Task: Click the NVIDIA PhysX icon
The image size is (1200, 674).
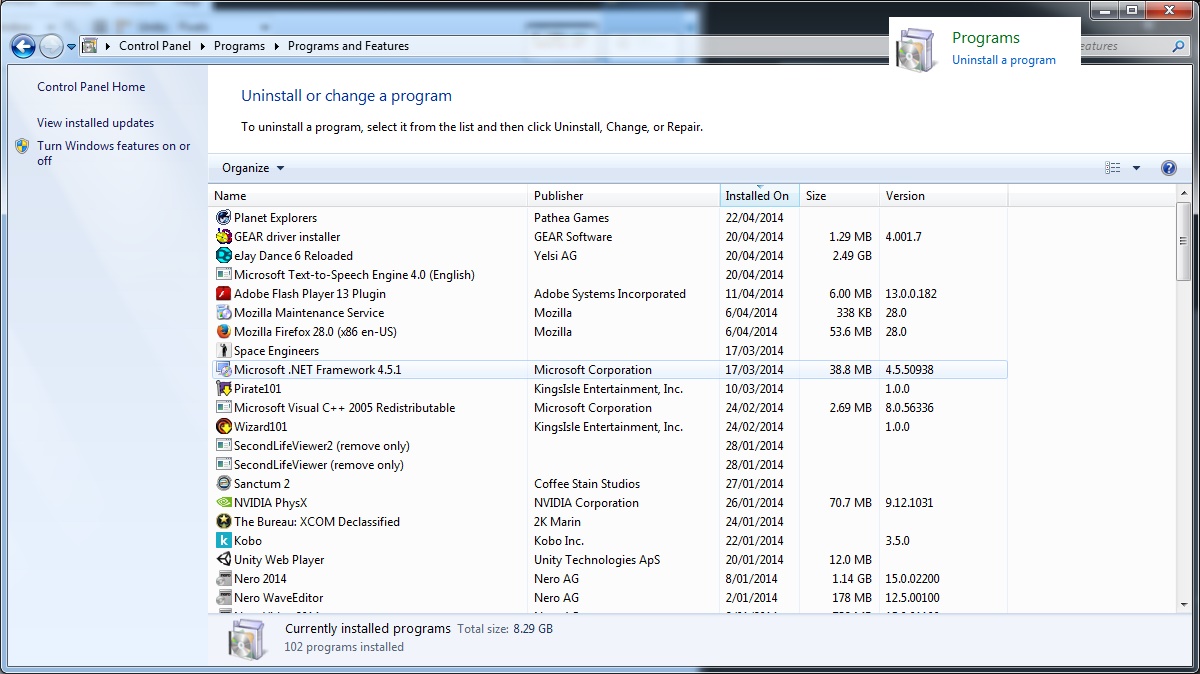Action: [224, 503]
